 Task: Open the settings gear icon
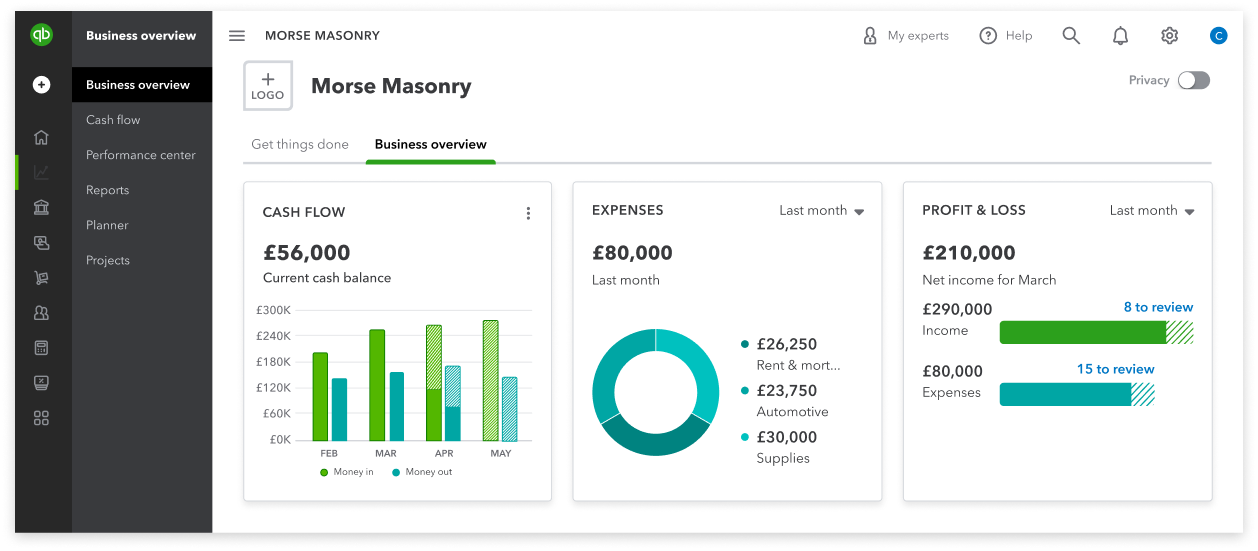[1169, 36]
